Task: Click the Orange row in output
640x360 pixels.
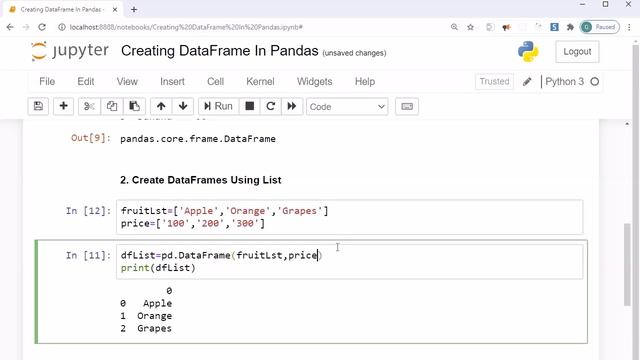Action: [x=146, y=316]
